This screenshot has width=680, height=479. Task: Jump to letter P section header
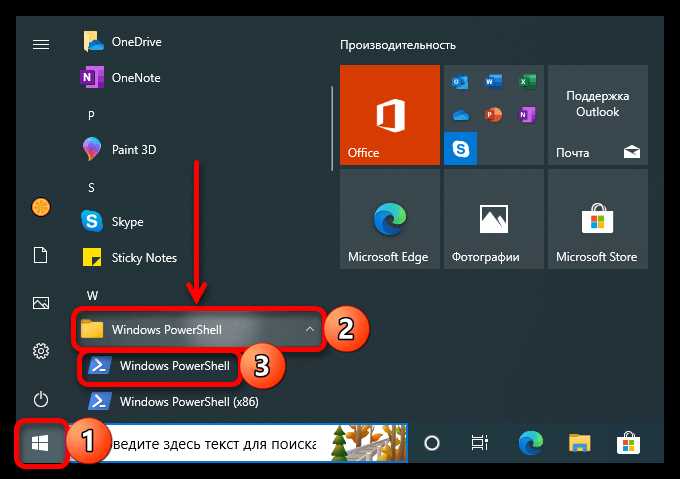coord(91,115)
